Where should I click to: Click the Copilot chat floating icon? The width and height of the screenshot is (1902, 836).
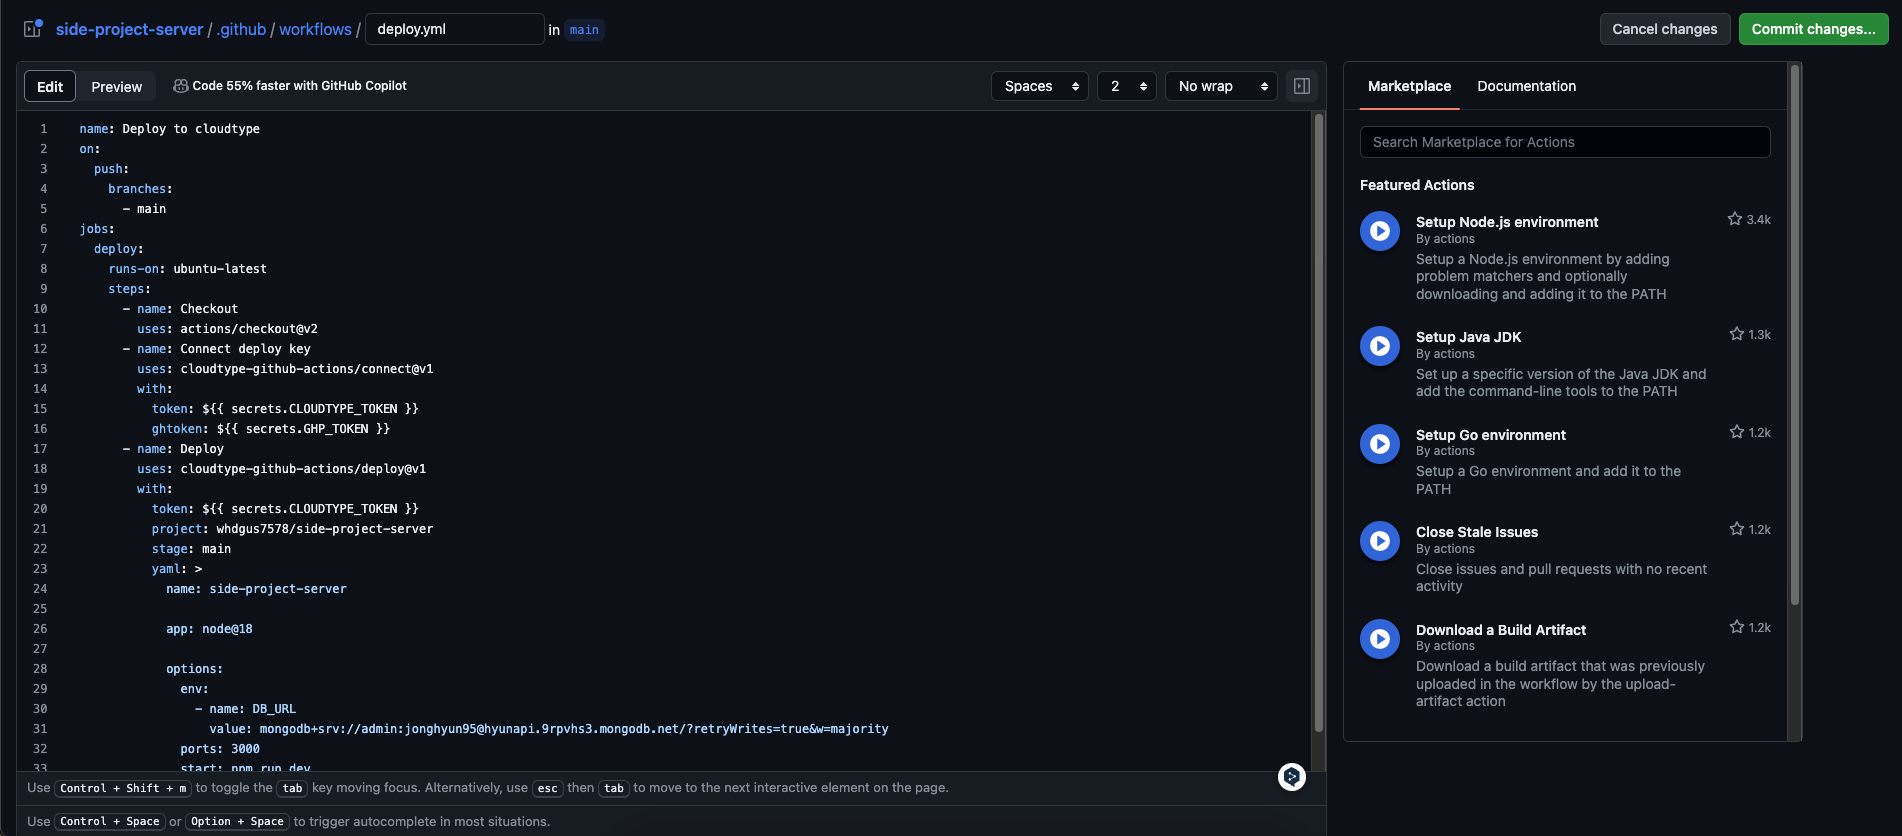pyautogui.click(x=1292, y=776)
